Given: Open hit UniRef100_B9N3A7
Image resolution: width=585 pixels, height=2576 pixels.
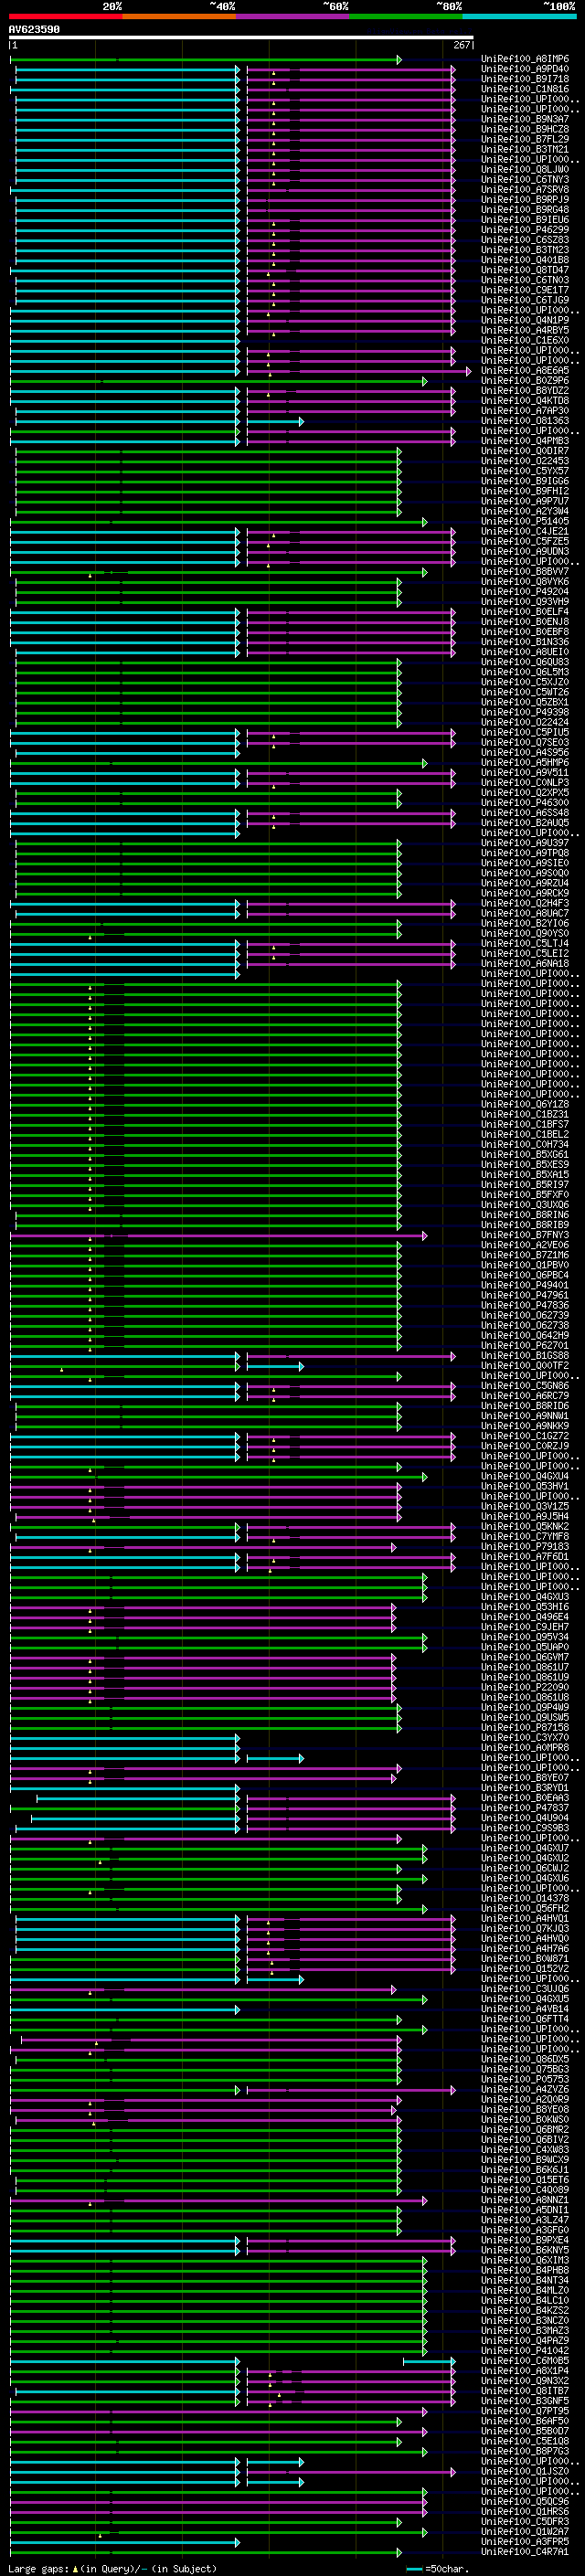Looking at the screenshot, I should click(525, 119).
